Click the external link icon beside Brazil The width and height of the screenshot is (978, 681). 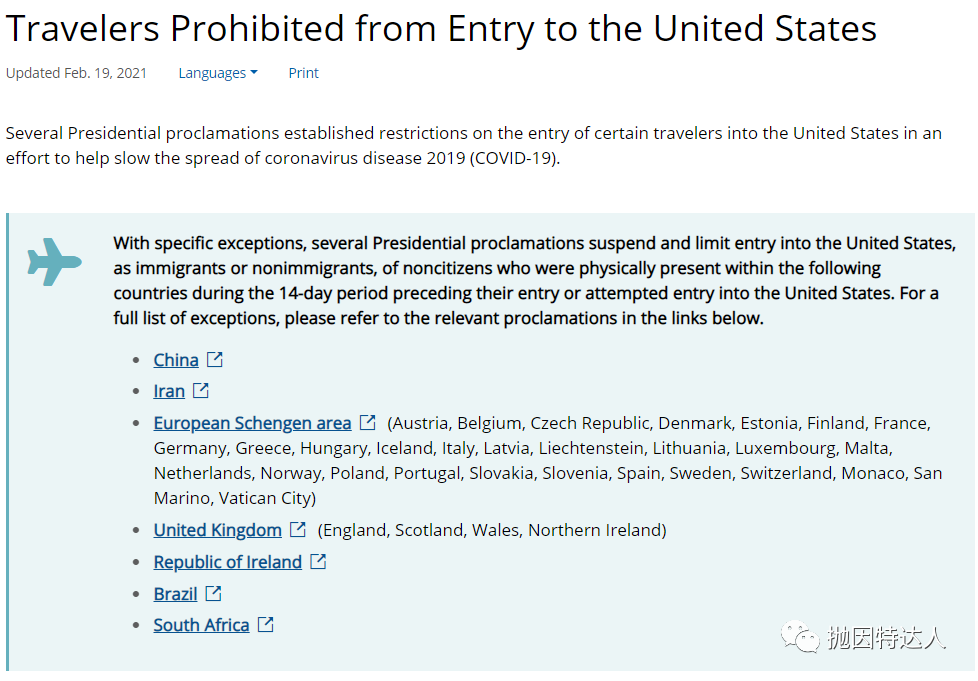click(213, 593)
